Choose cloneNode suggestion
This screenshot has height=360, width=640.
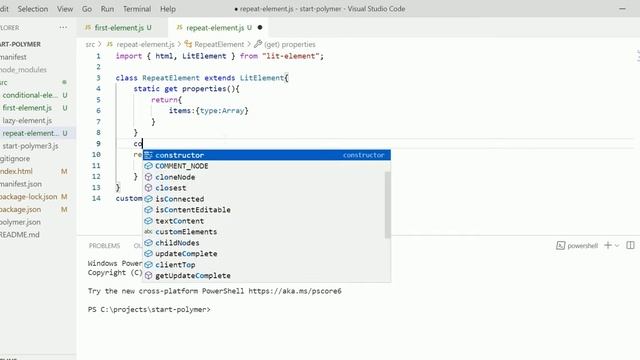[x=264, y=177]
